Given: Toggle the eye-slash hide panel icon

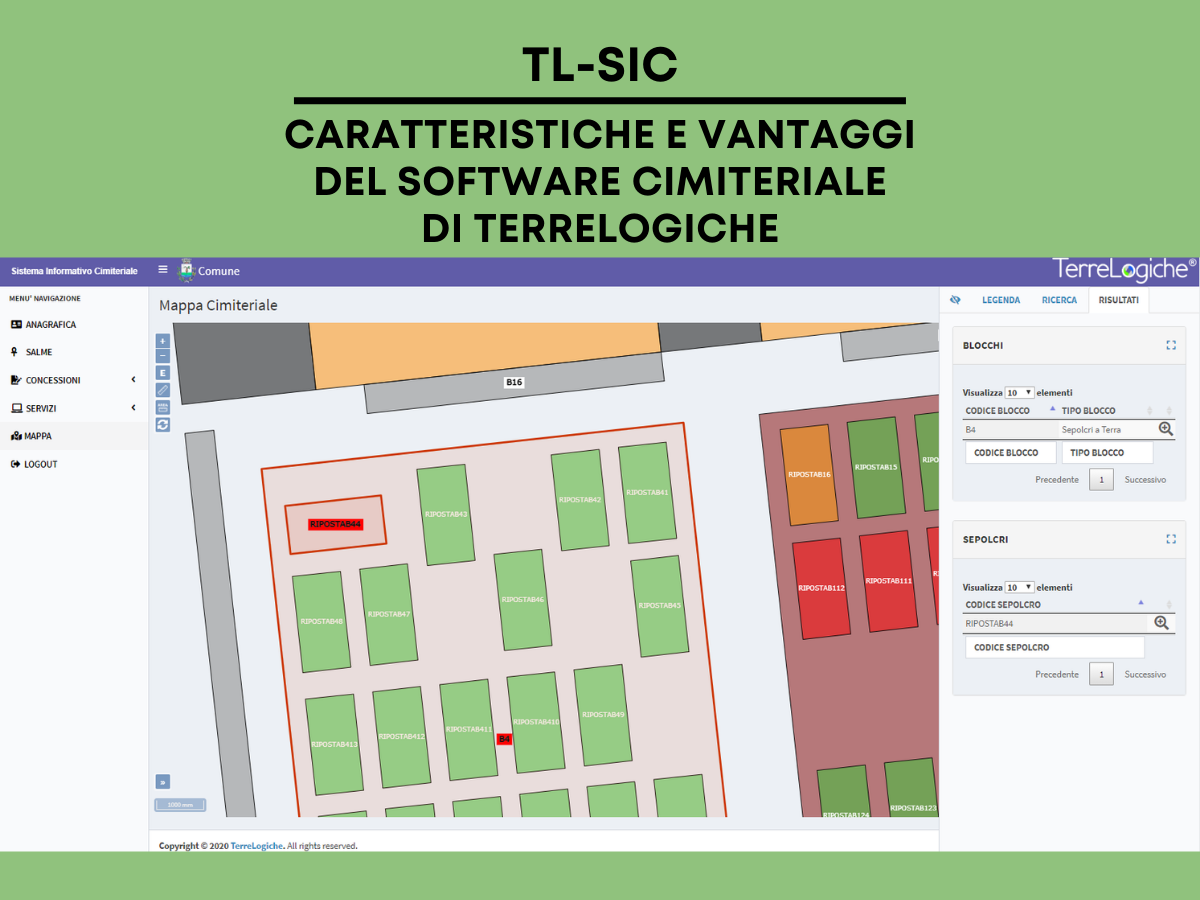Looking at the screenshot, I should tap(955, 299).
